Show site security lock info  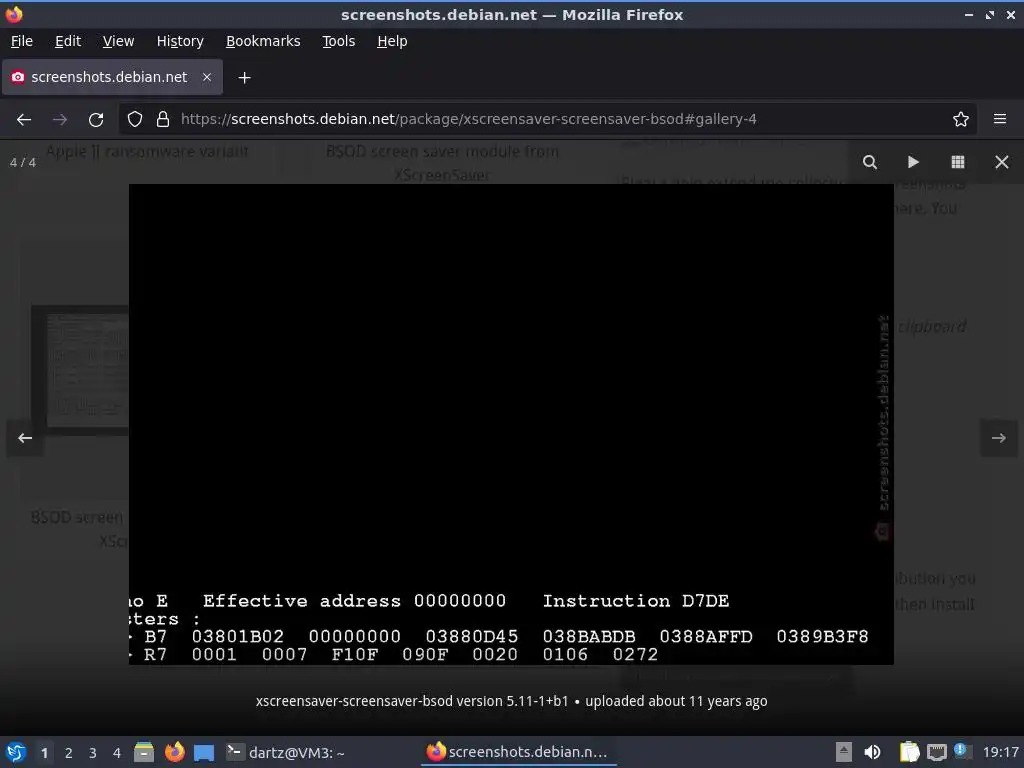163,120
